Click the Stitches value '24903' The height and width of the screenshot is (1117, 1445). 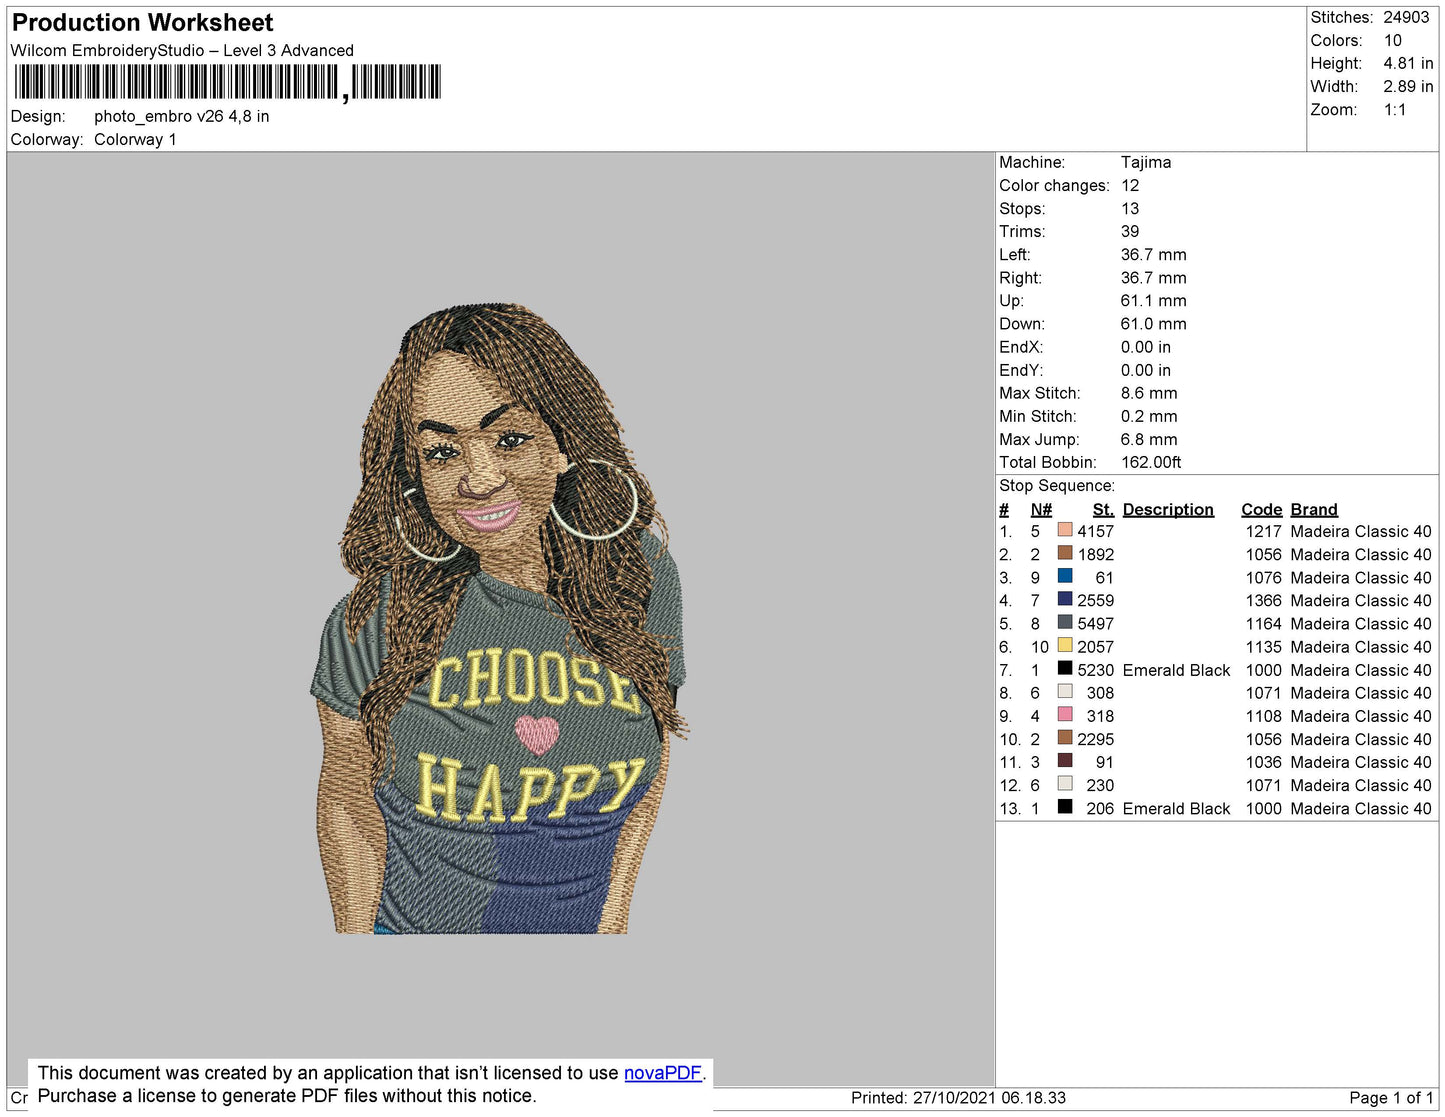tap(1406, 17)
